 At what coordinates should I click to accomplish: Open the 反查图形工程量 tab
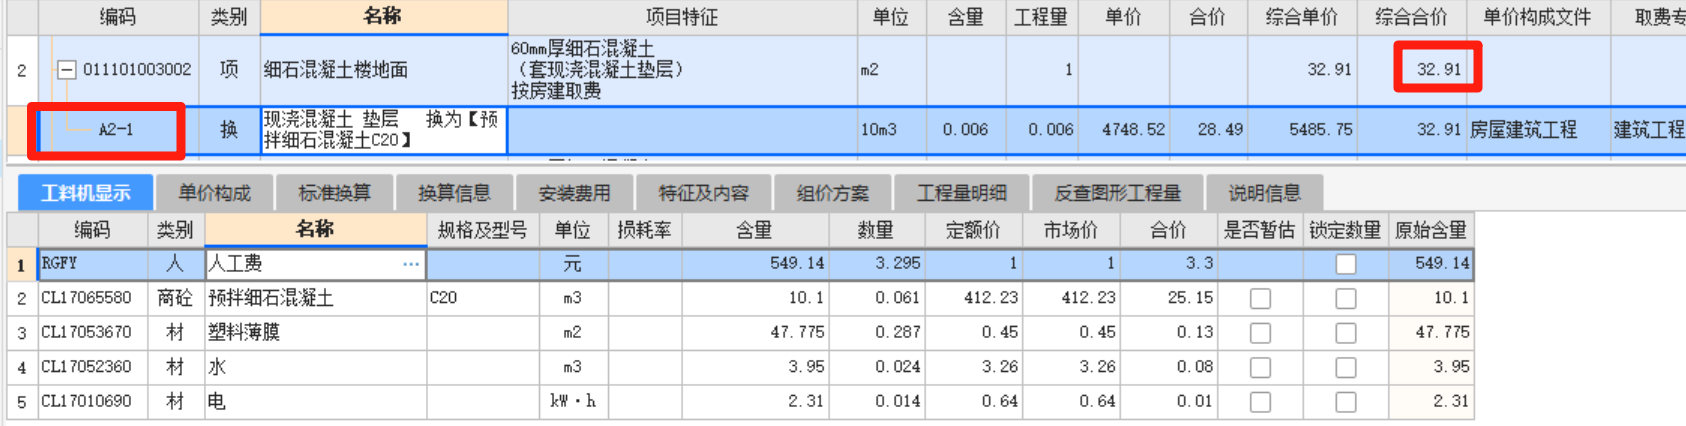1117,192
